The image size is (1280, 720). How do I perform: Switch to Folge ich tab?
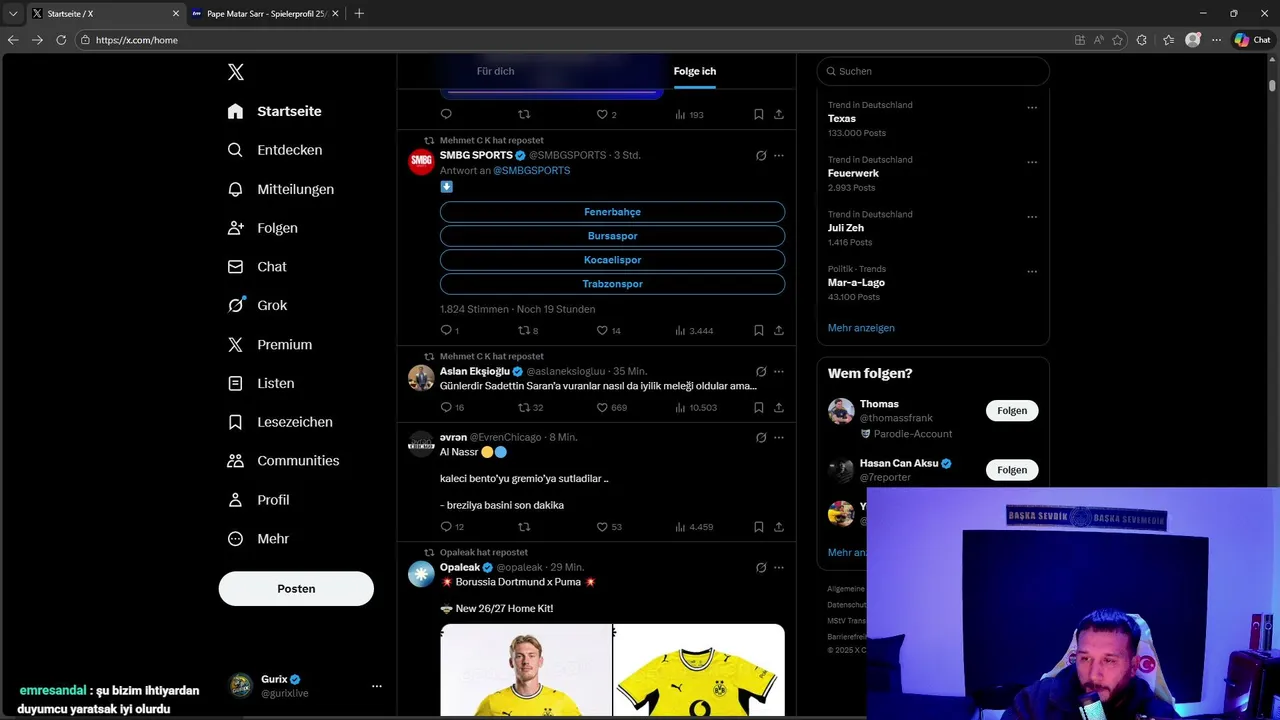point(695,71)
